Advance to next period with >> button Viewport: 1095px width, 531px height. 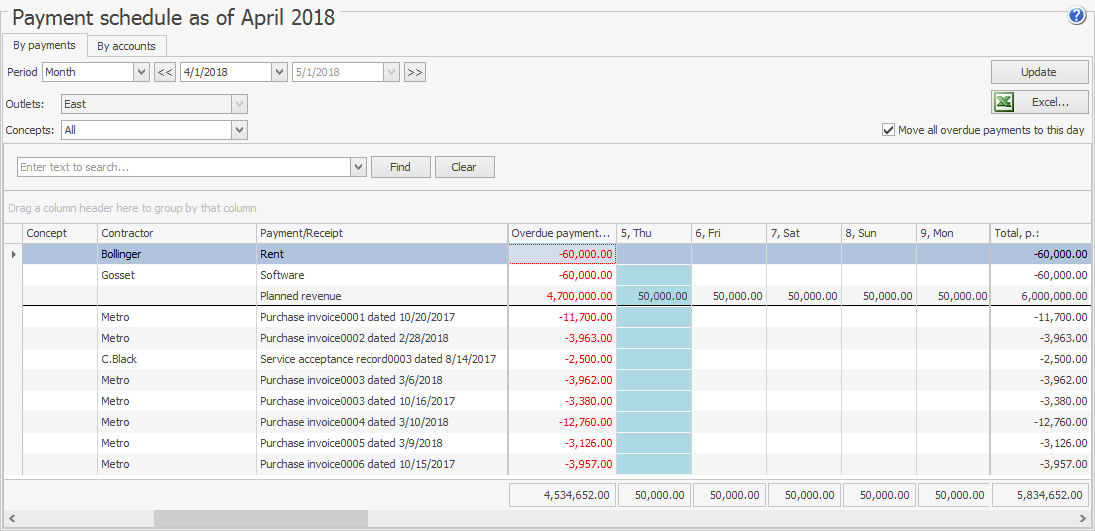pyautogui.click(x=415, y=72)
